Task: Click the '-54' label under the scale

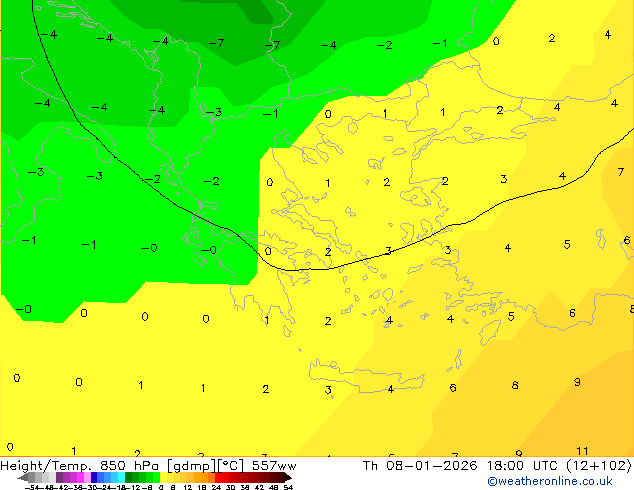Action: pos(32,487)
